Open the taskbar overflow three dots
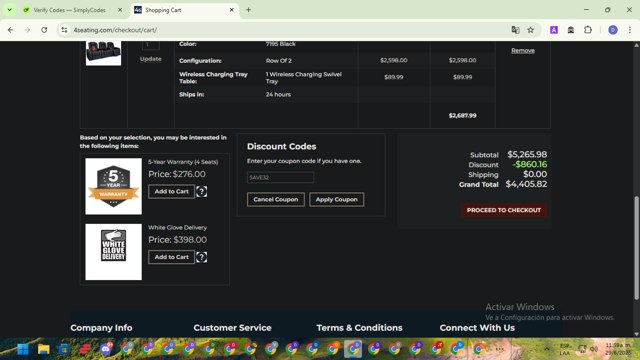The width and height of the screenshot is (640, 360). (500, 349)
